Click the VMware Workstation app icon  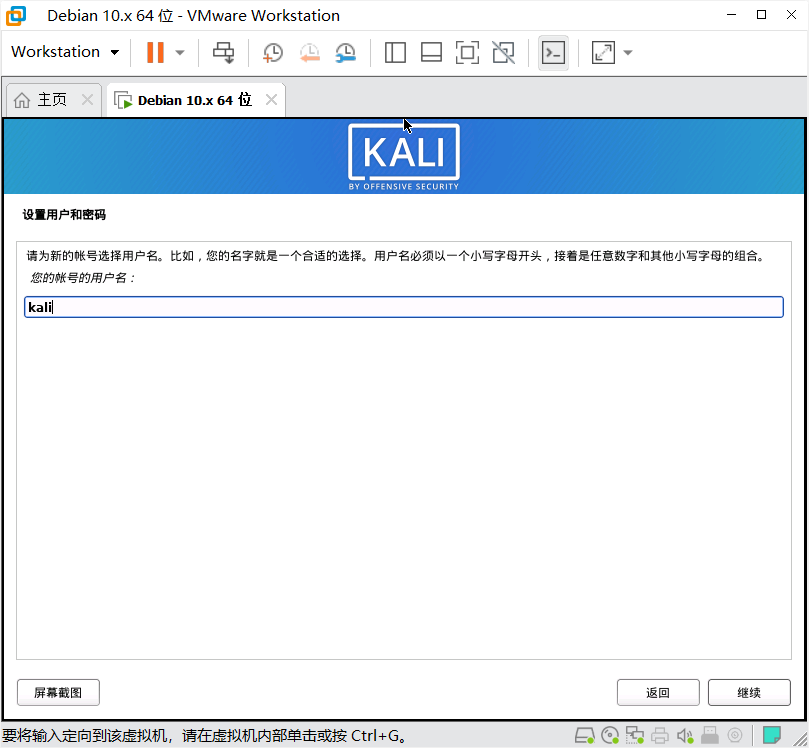pos(16,15)
